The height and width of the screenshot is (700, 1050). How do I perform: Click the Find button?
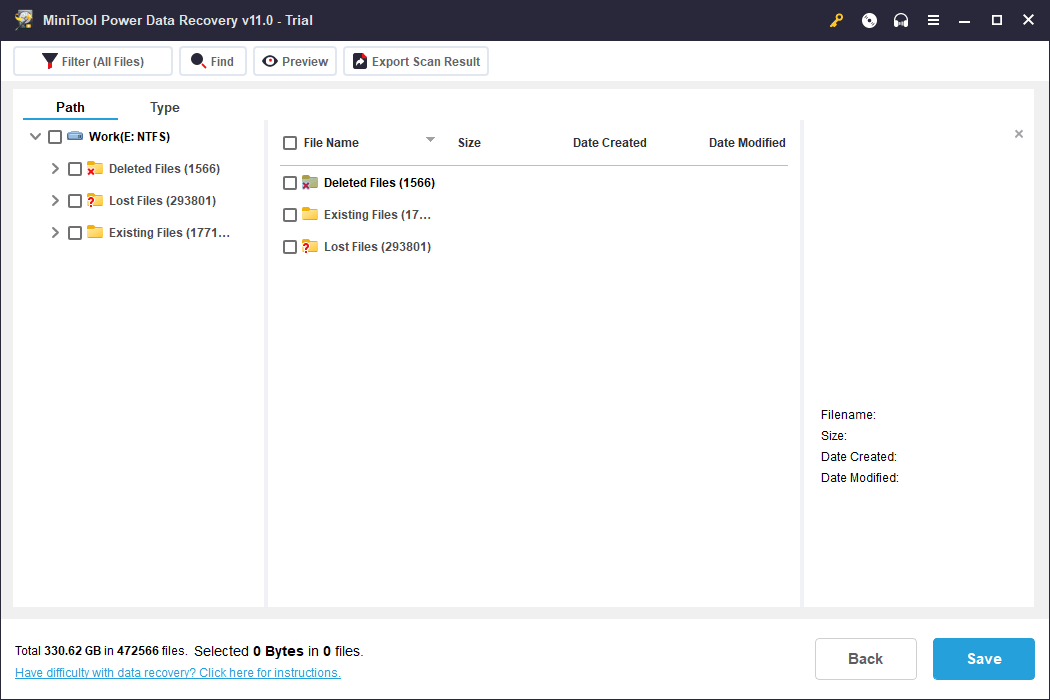point(213,62)
